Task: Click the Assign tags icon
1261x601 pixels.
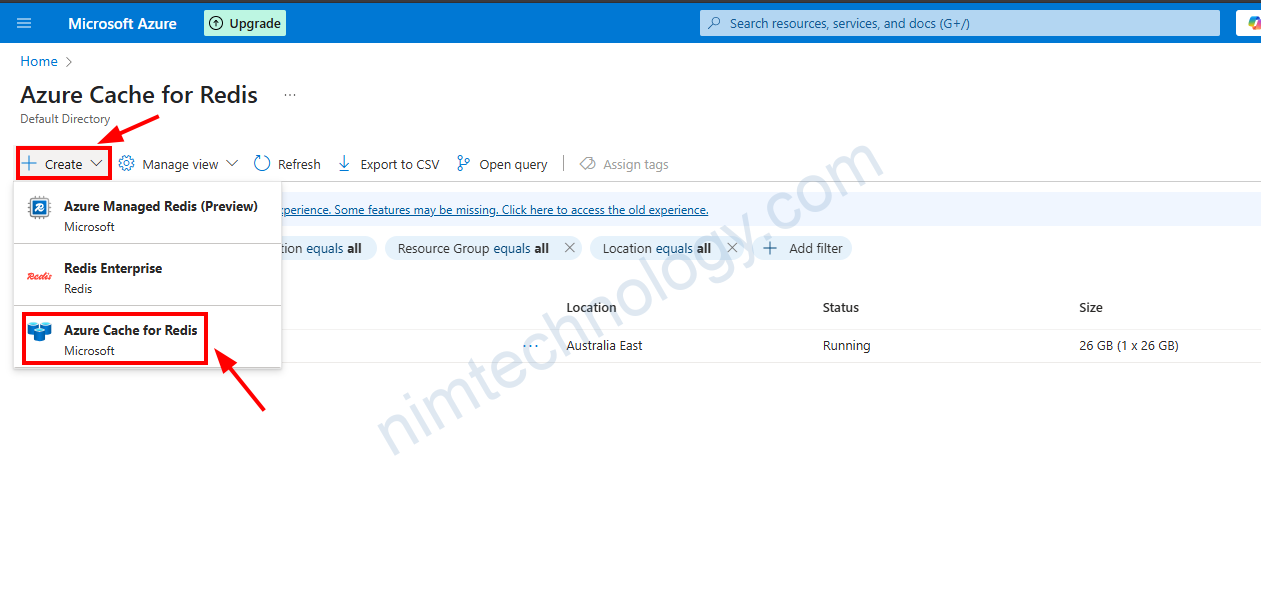Action: tap(588, 164)
